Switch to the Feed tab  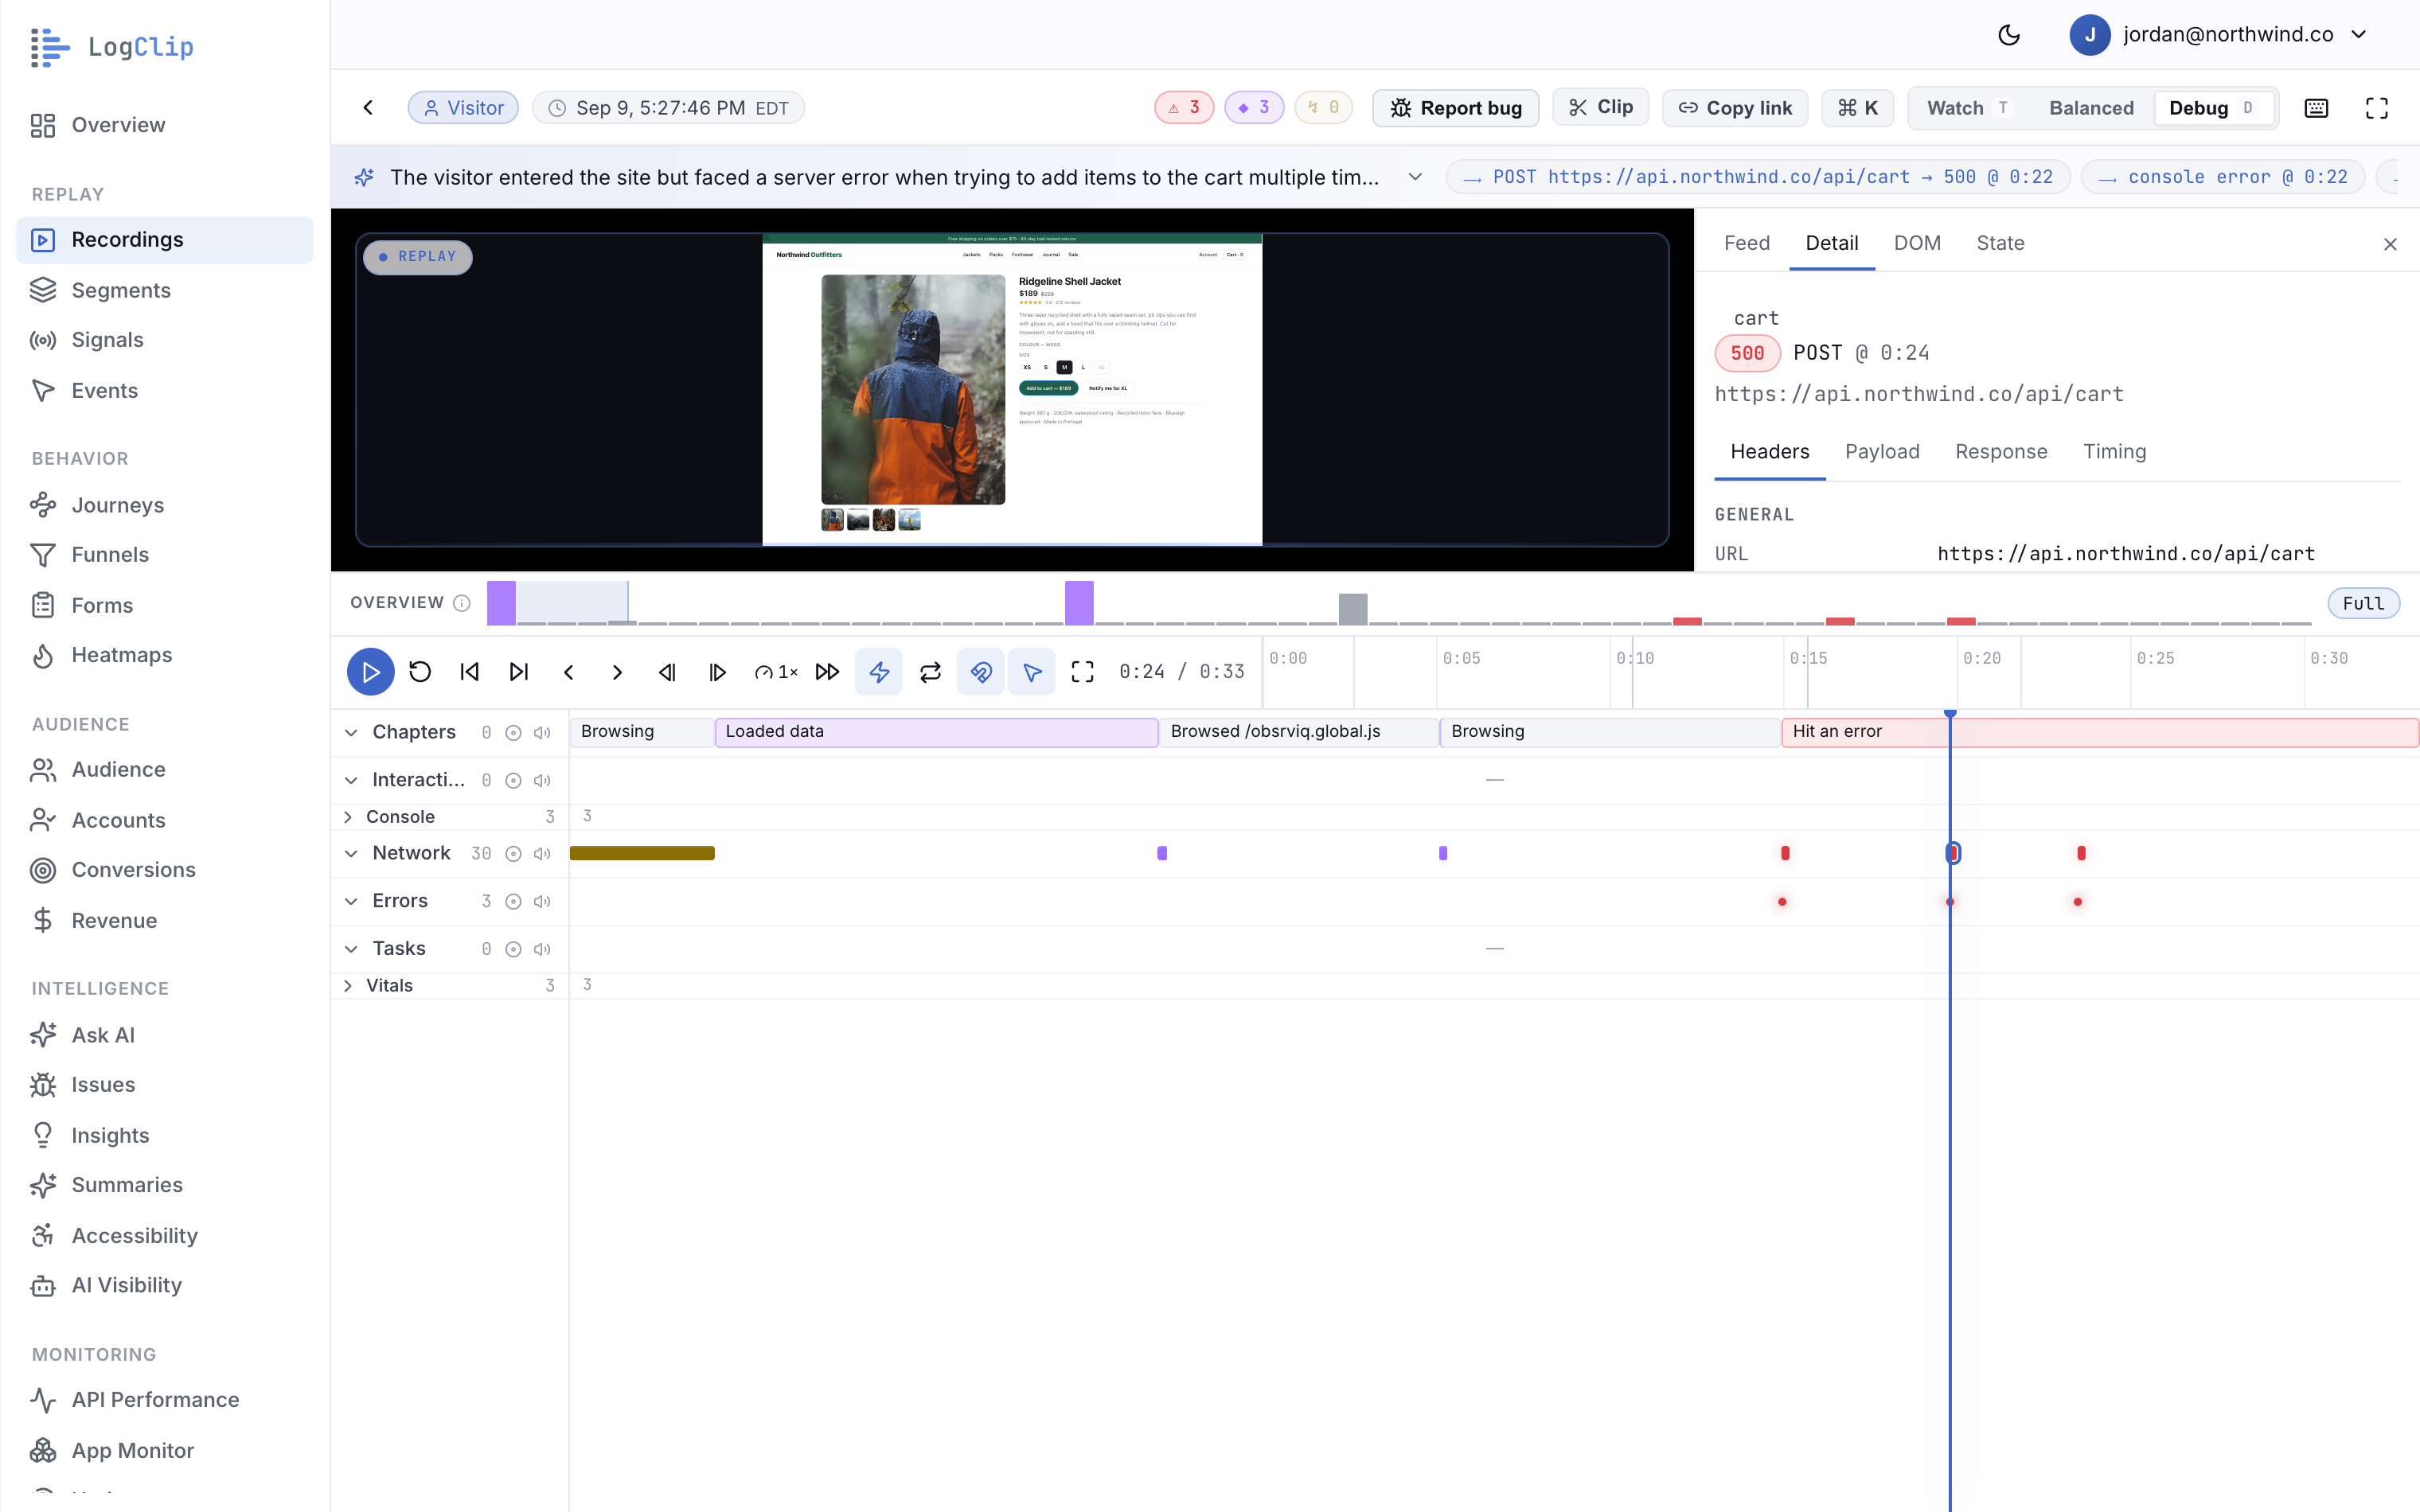point(1747,243)
